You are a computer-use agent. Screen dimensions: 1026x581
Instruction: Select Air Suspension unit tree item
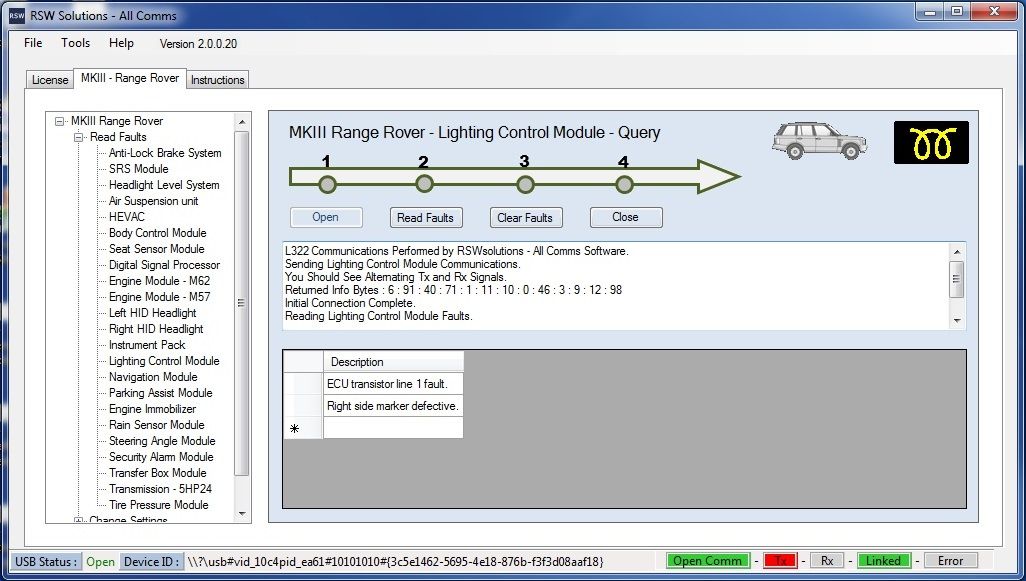tap(154, 201)
